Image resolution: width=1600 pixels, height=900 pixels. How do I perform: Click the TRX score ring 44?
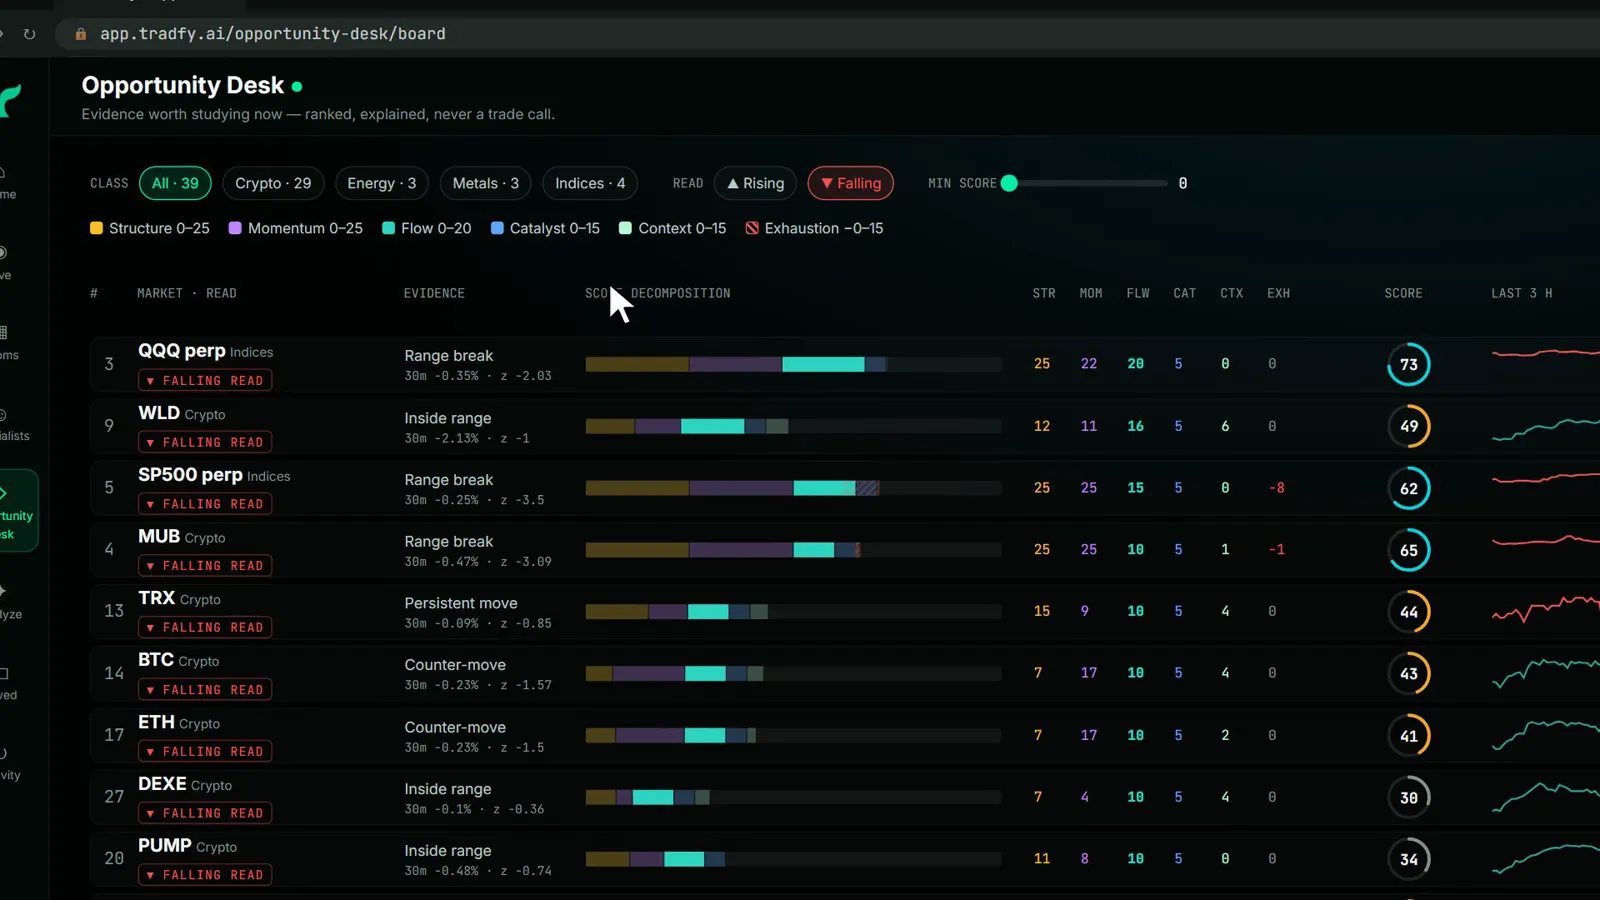(x=1408, y=612)
